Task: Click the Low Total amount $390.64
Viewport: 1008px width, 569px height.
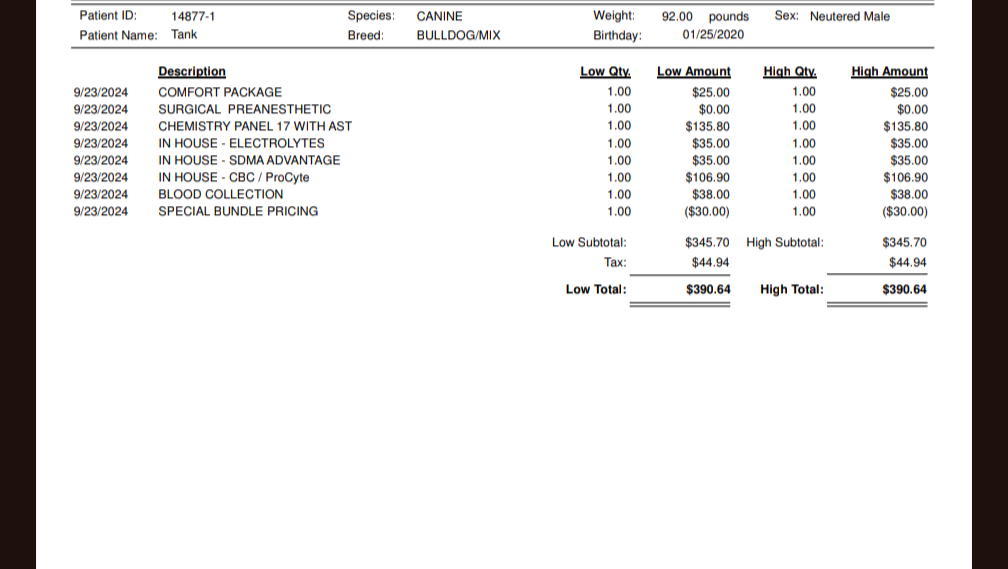Action: click(x=708, y=290)
